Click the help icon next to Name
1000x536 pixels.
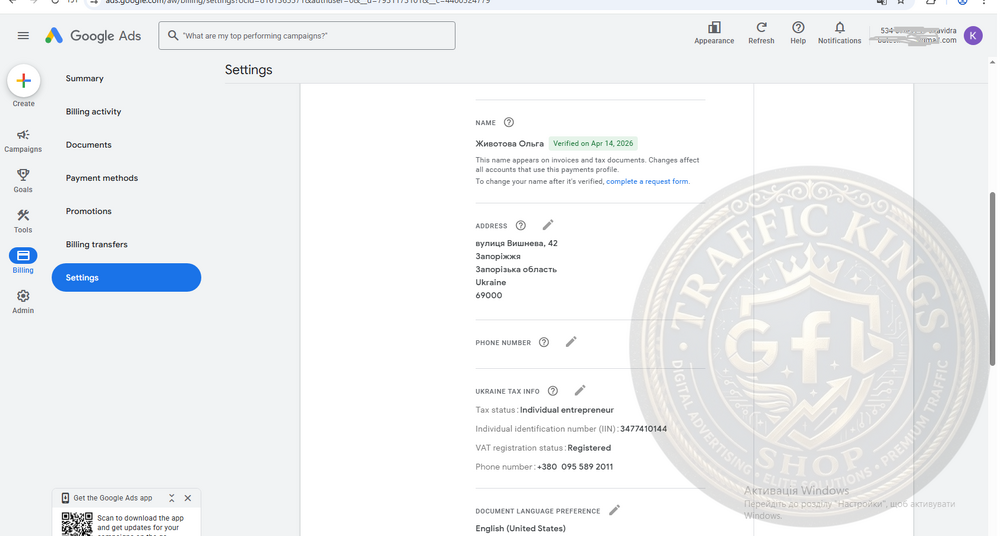[x=508, y=123]
